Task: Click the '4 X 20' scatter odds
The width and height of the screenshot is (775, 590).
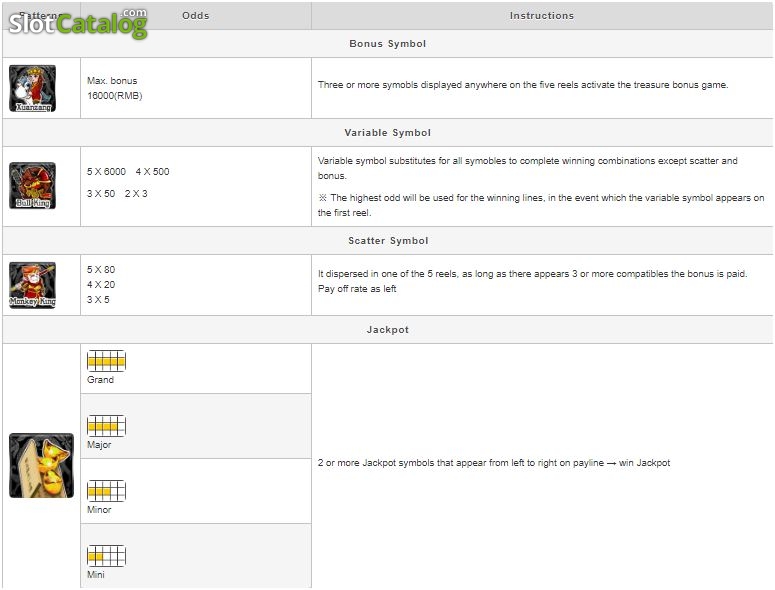Action: [x=101, y=285]
